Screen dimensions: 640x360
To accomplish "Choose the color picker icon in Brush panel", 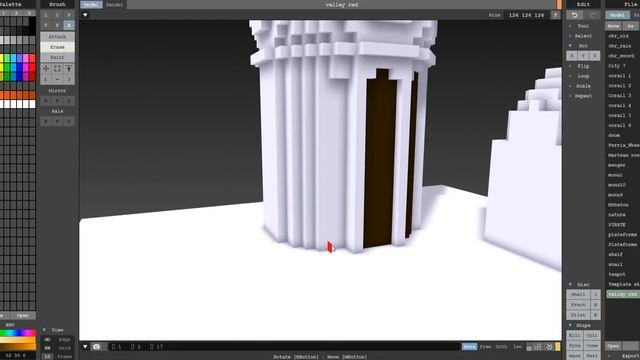I will click(69, 69).
